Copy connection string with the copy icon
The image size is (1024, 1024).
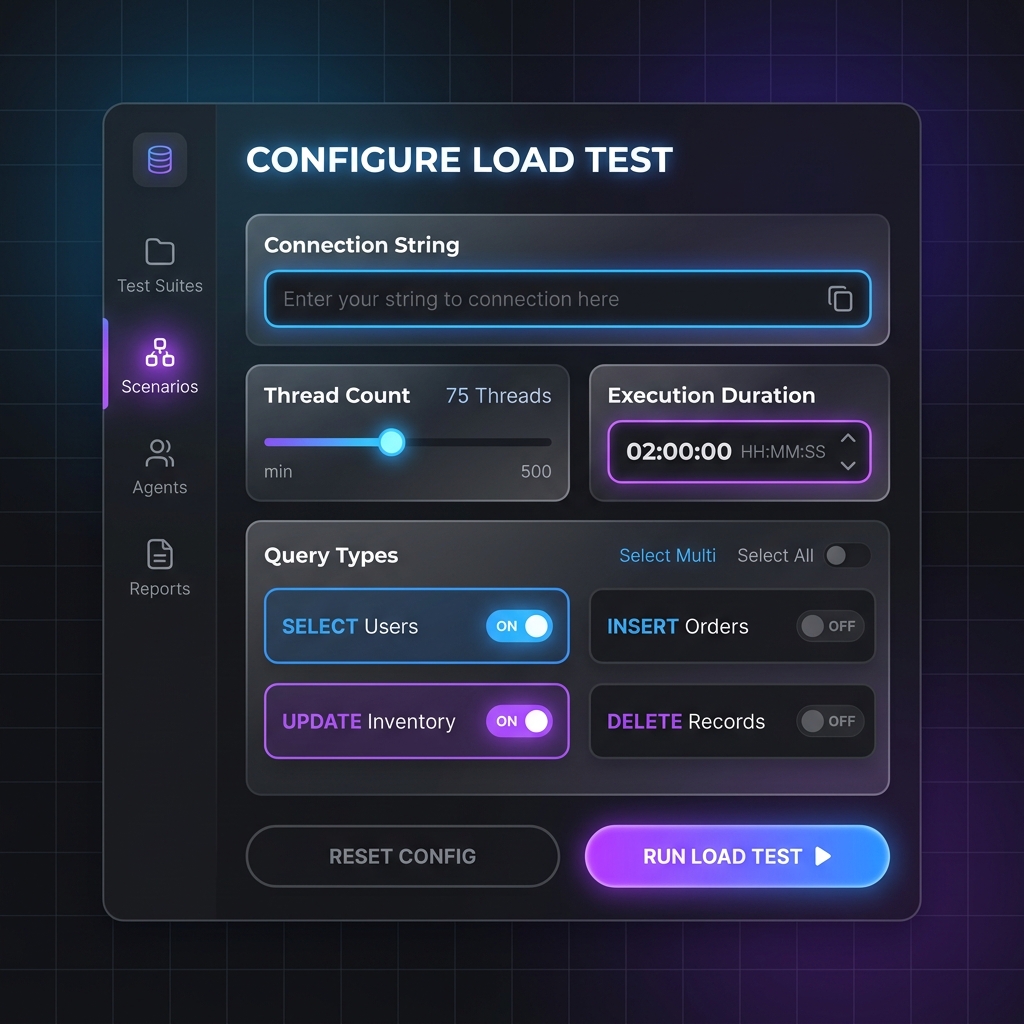click(840, 299)
